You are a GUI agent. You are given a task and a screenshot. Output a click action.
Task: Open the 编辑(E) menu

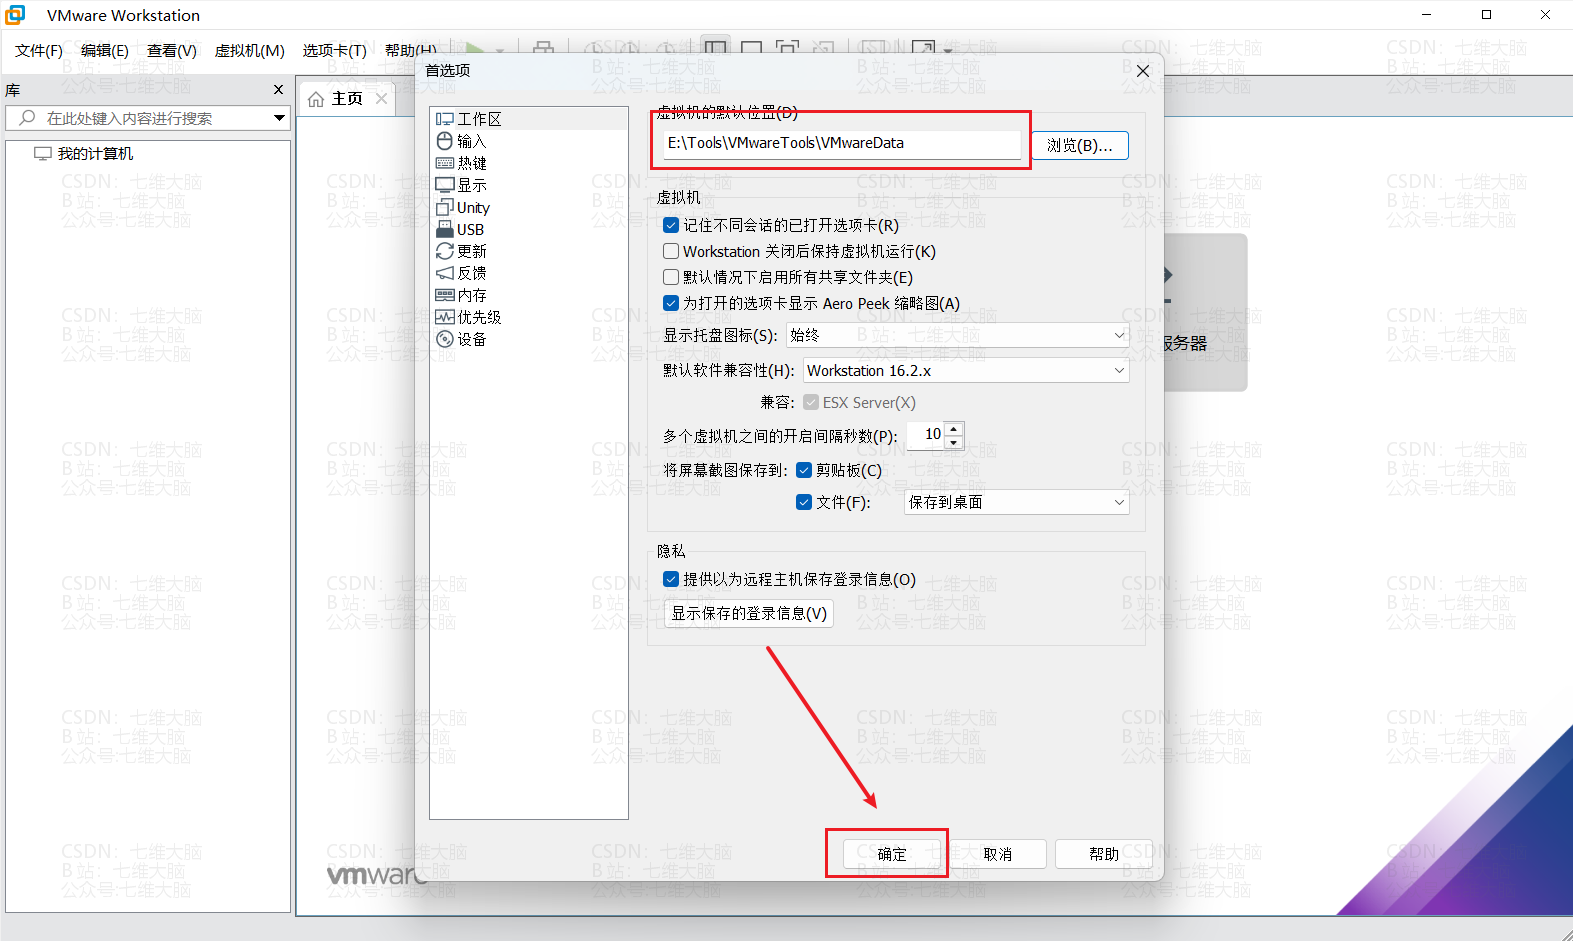pos(105,50)
